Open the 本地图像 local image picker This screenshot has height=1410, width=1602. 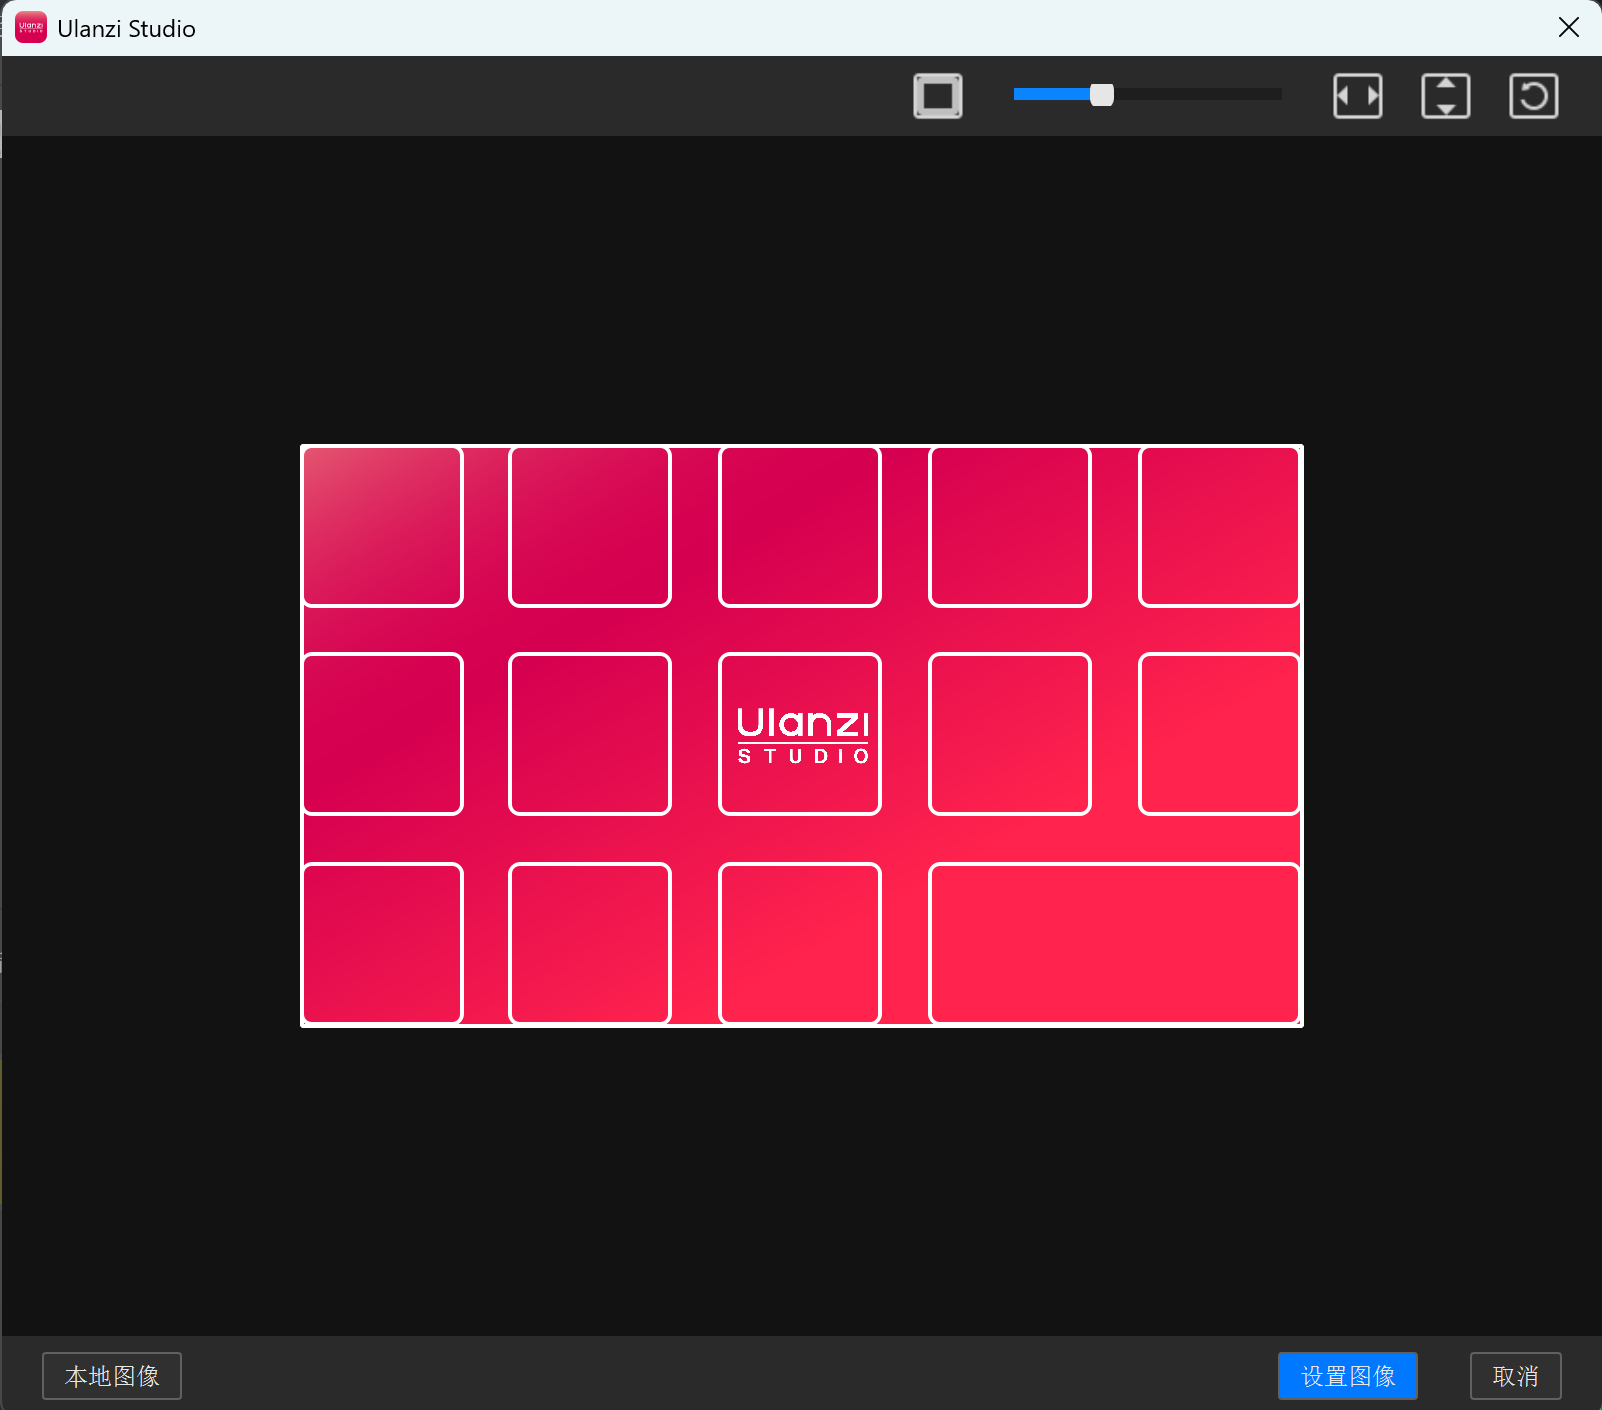click(112, 1376)
